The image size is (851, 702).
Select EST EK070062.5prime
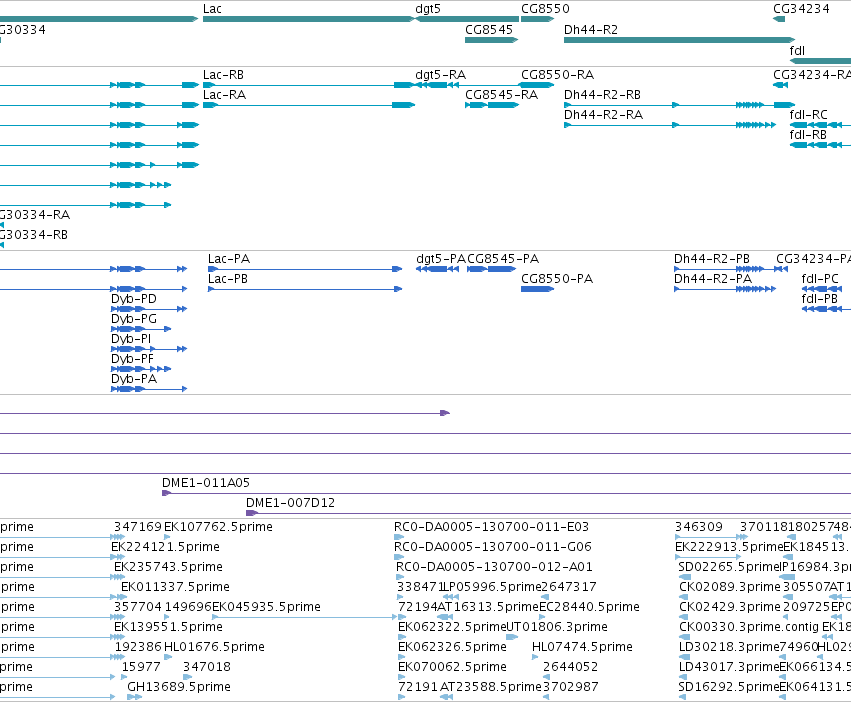(x=452, y=667)
